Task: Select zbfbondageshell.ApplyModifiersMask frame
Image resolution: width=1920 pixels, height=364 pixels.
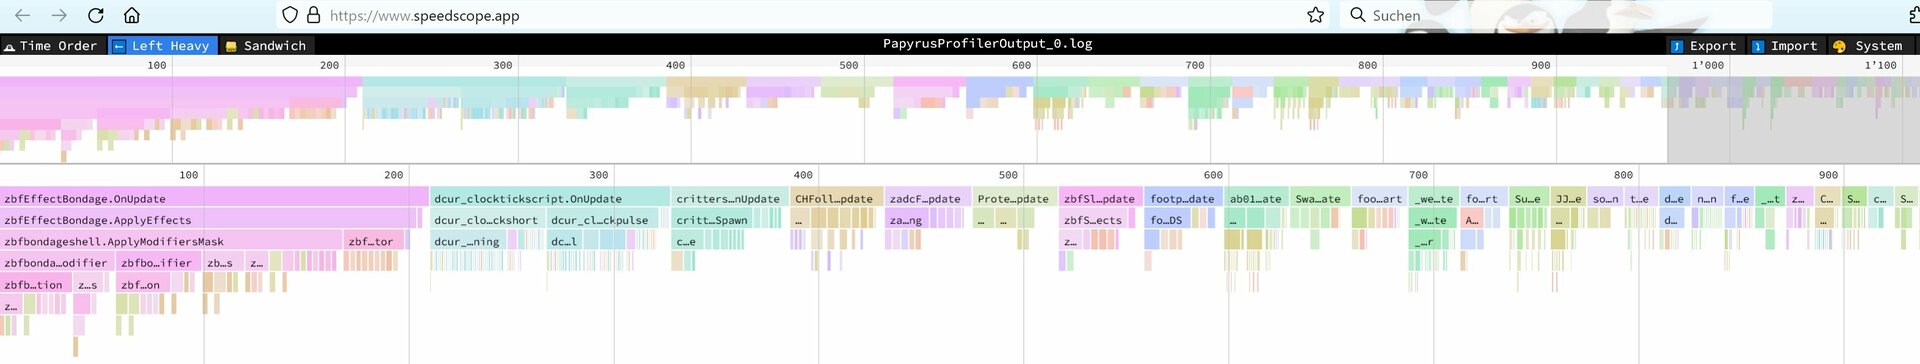Action: (x=171, y=241)
